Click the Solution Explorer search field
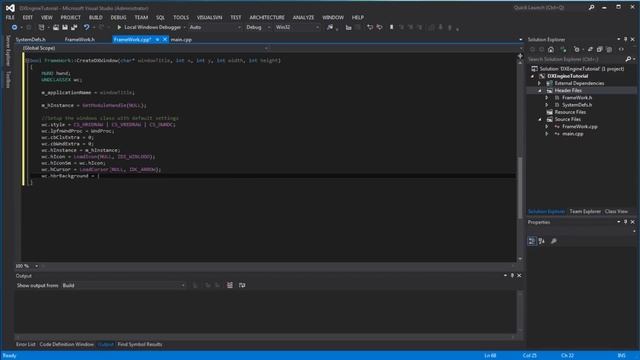640x360 pixels. 576,59
